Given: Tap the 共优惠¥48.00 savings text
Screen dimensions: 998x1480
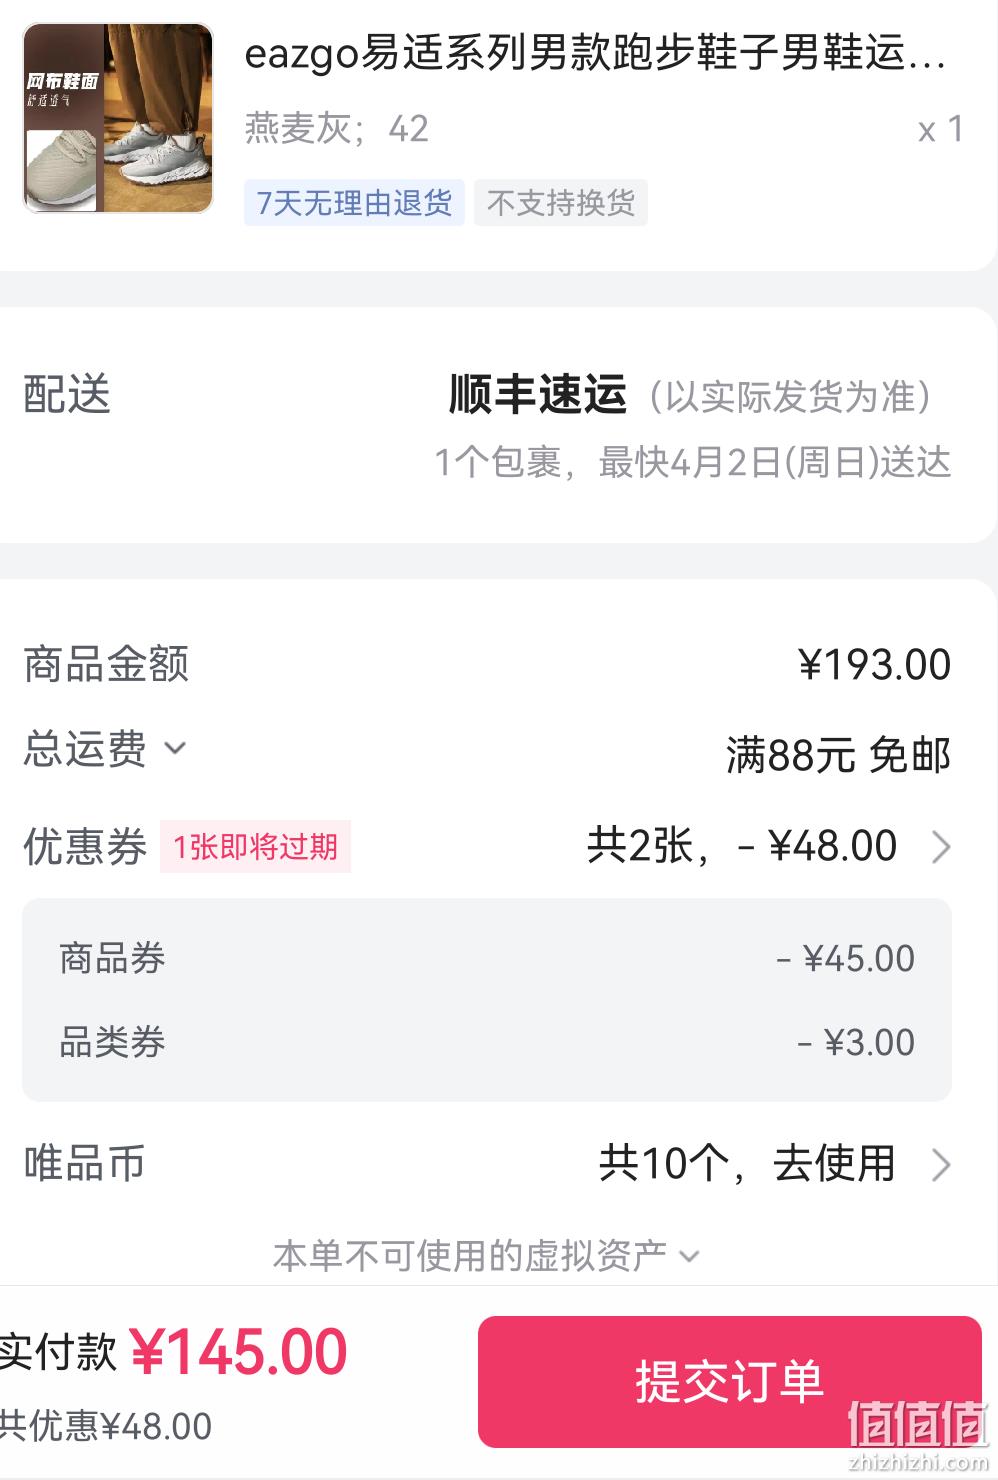Looking at the screenshot, I should click(106, 1426).
